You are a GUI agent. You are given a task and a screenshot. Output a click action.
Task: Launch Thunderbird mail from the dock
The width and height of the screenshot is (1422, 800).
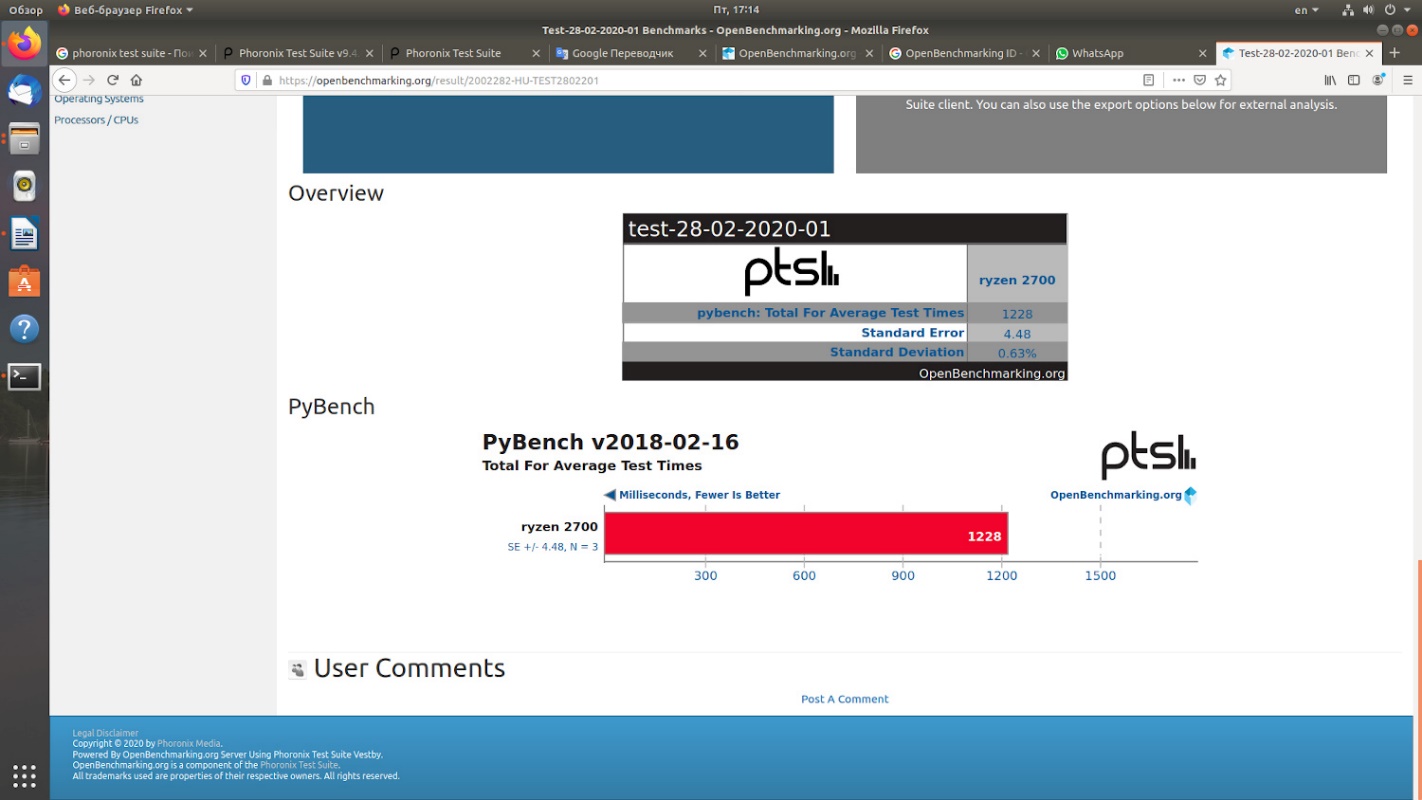coord(25,91)
